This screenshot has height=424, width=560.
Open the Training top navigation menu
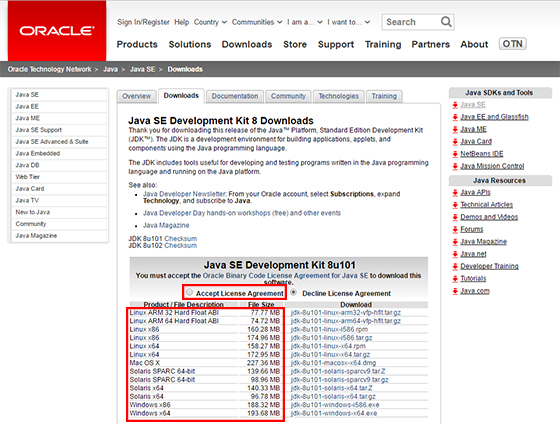coord(383,44)
